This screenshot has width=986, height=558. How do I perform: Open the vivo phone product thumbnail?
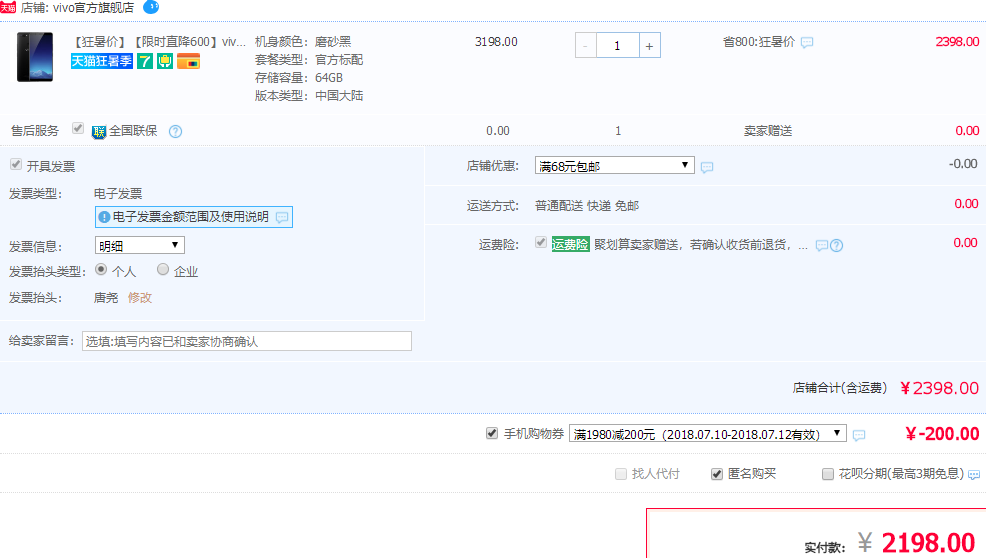(35, 57)
